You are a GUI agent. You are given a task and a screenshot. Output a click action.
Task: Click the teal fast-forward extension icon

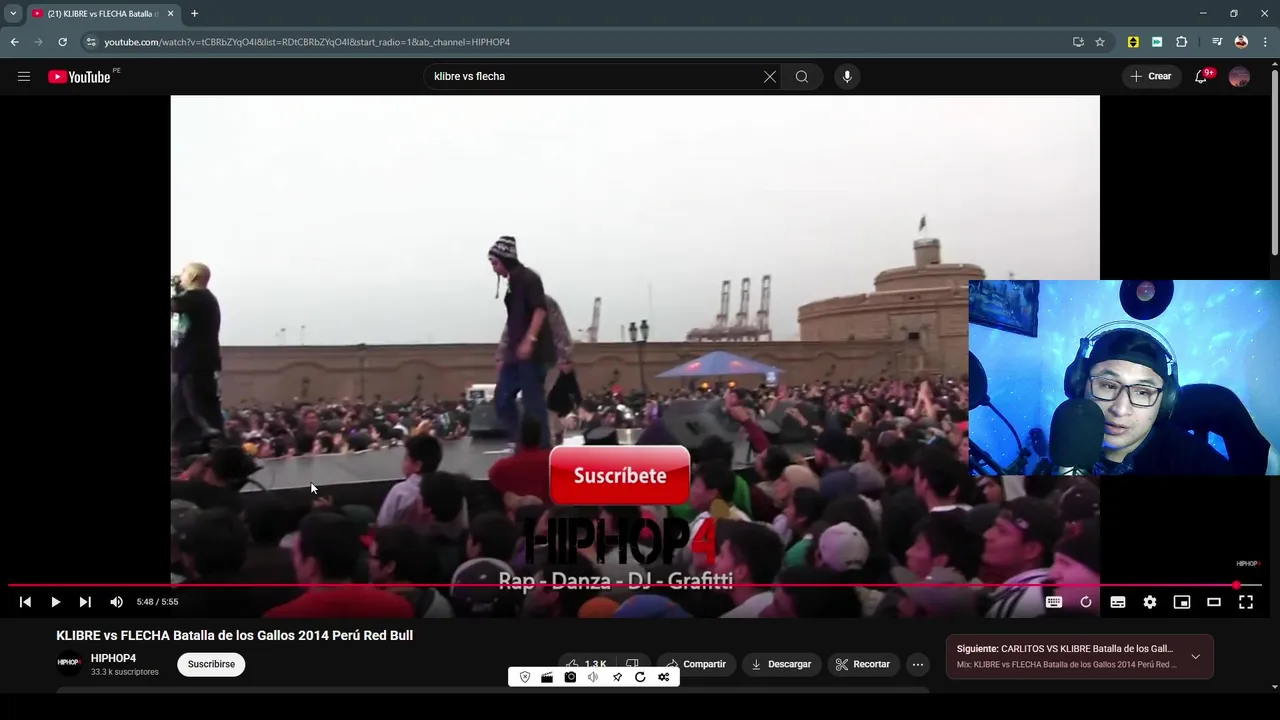pos(1157,42)
